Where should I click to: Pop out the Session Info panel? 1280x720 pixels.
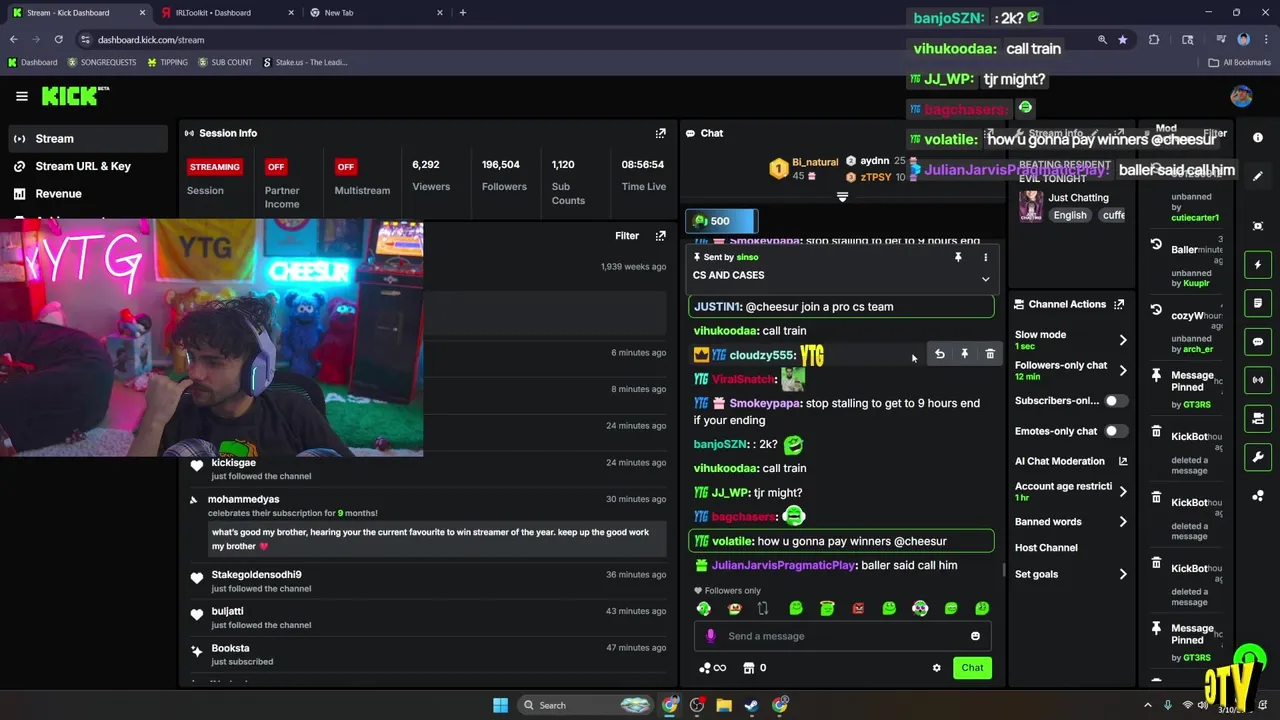[x=660, y=133]
